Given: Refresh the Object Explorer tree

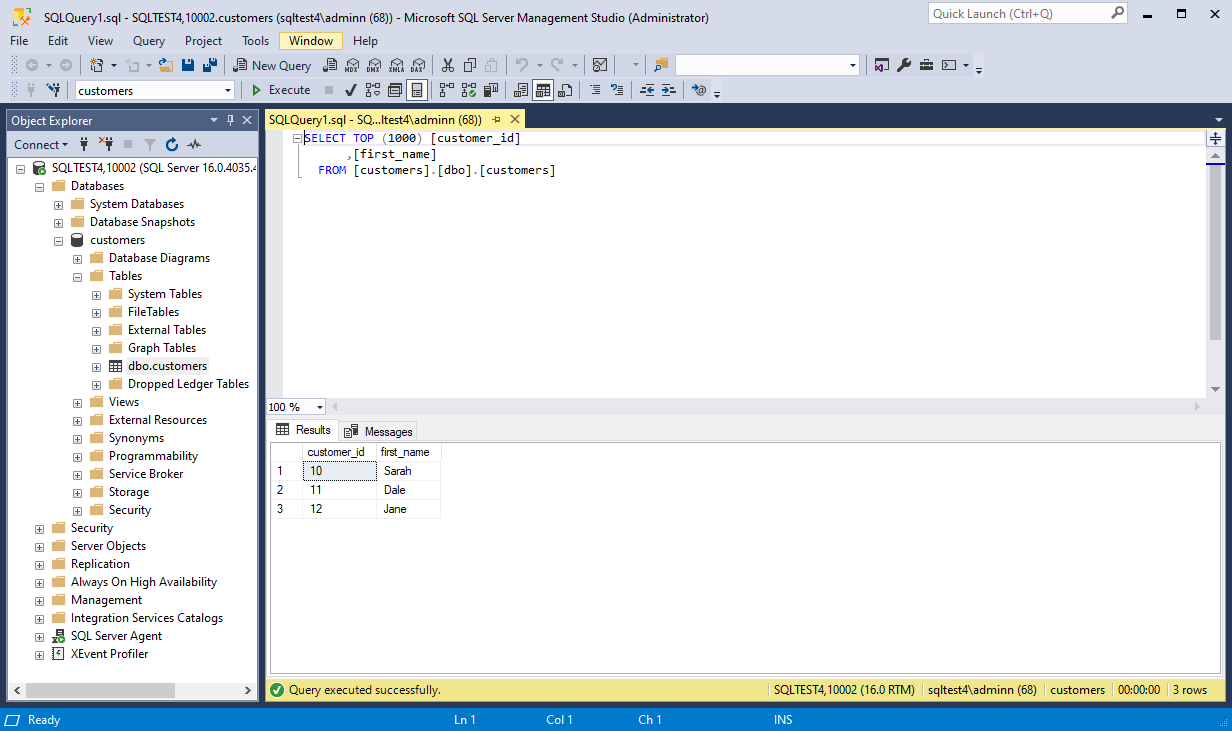Looking at the screenshot, I should 172,144.
